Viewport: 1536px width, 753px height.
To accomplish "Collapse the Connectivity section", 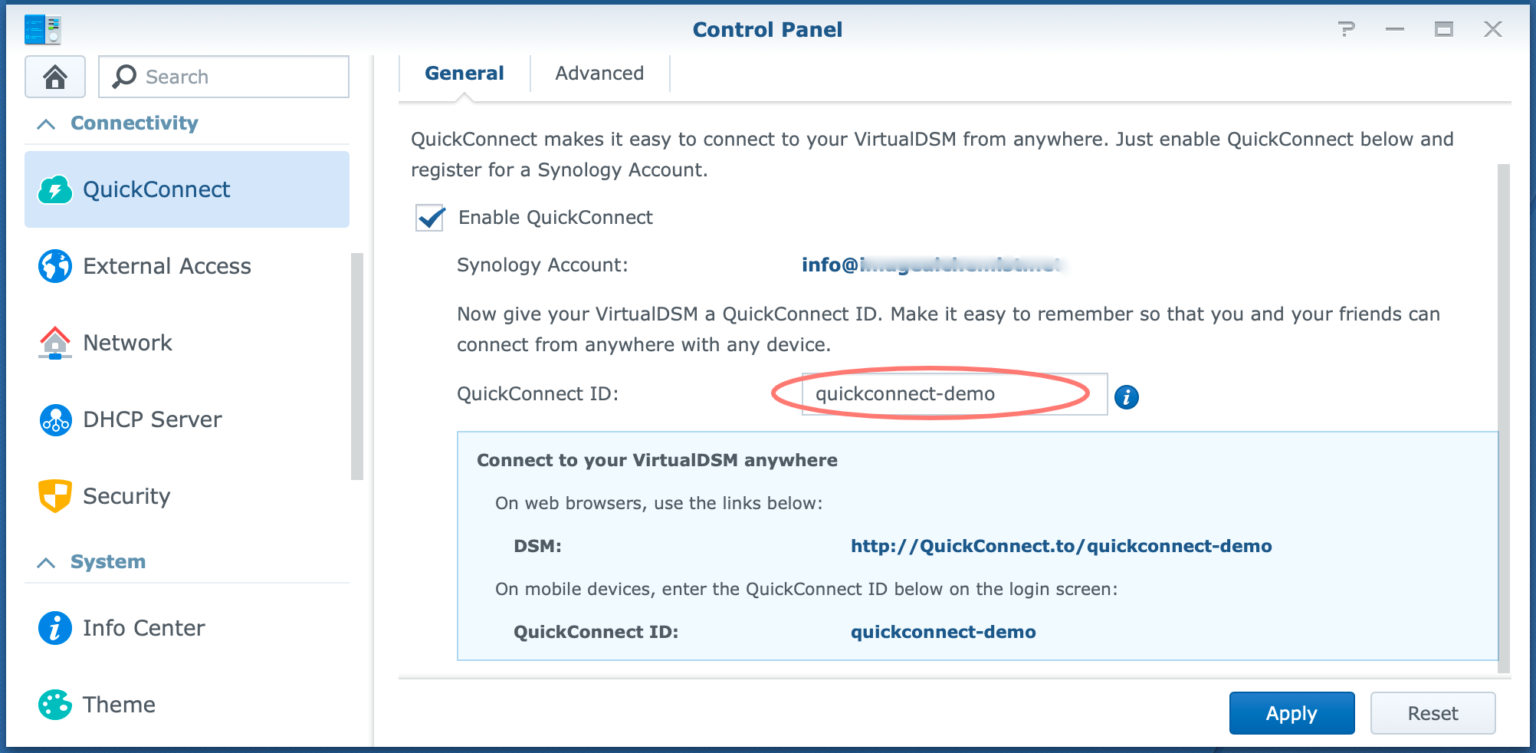I will click(45, 122).
